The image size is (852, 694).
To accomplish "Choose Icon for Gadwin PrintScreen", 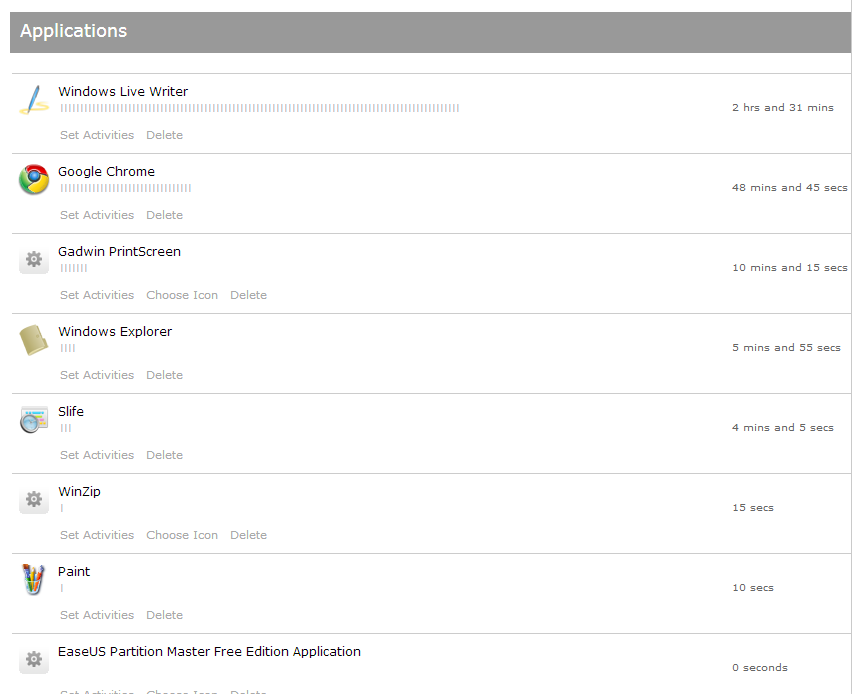I will coord(182,295).
